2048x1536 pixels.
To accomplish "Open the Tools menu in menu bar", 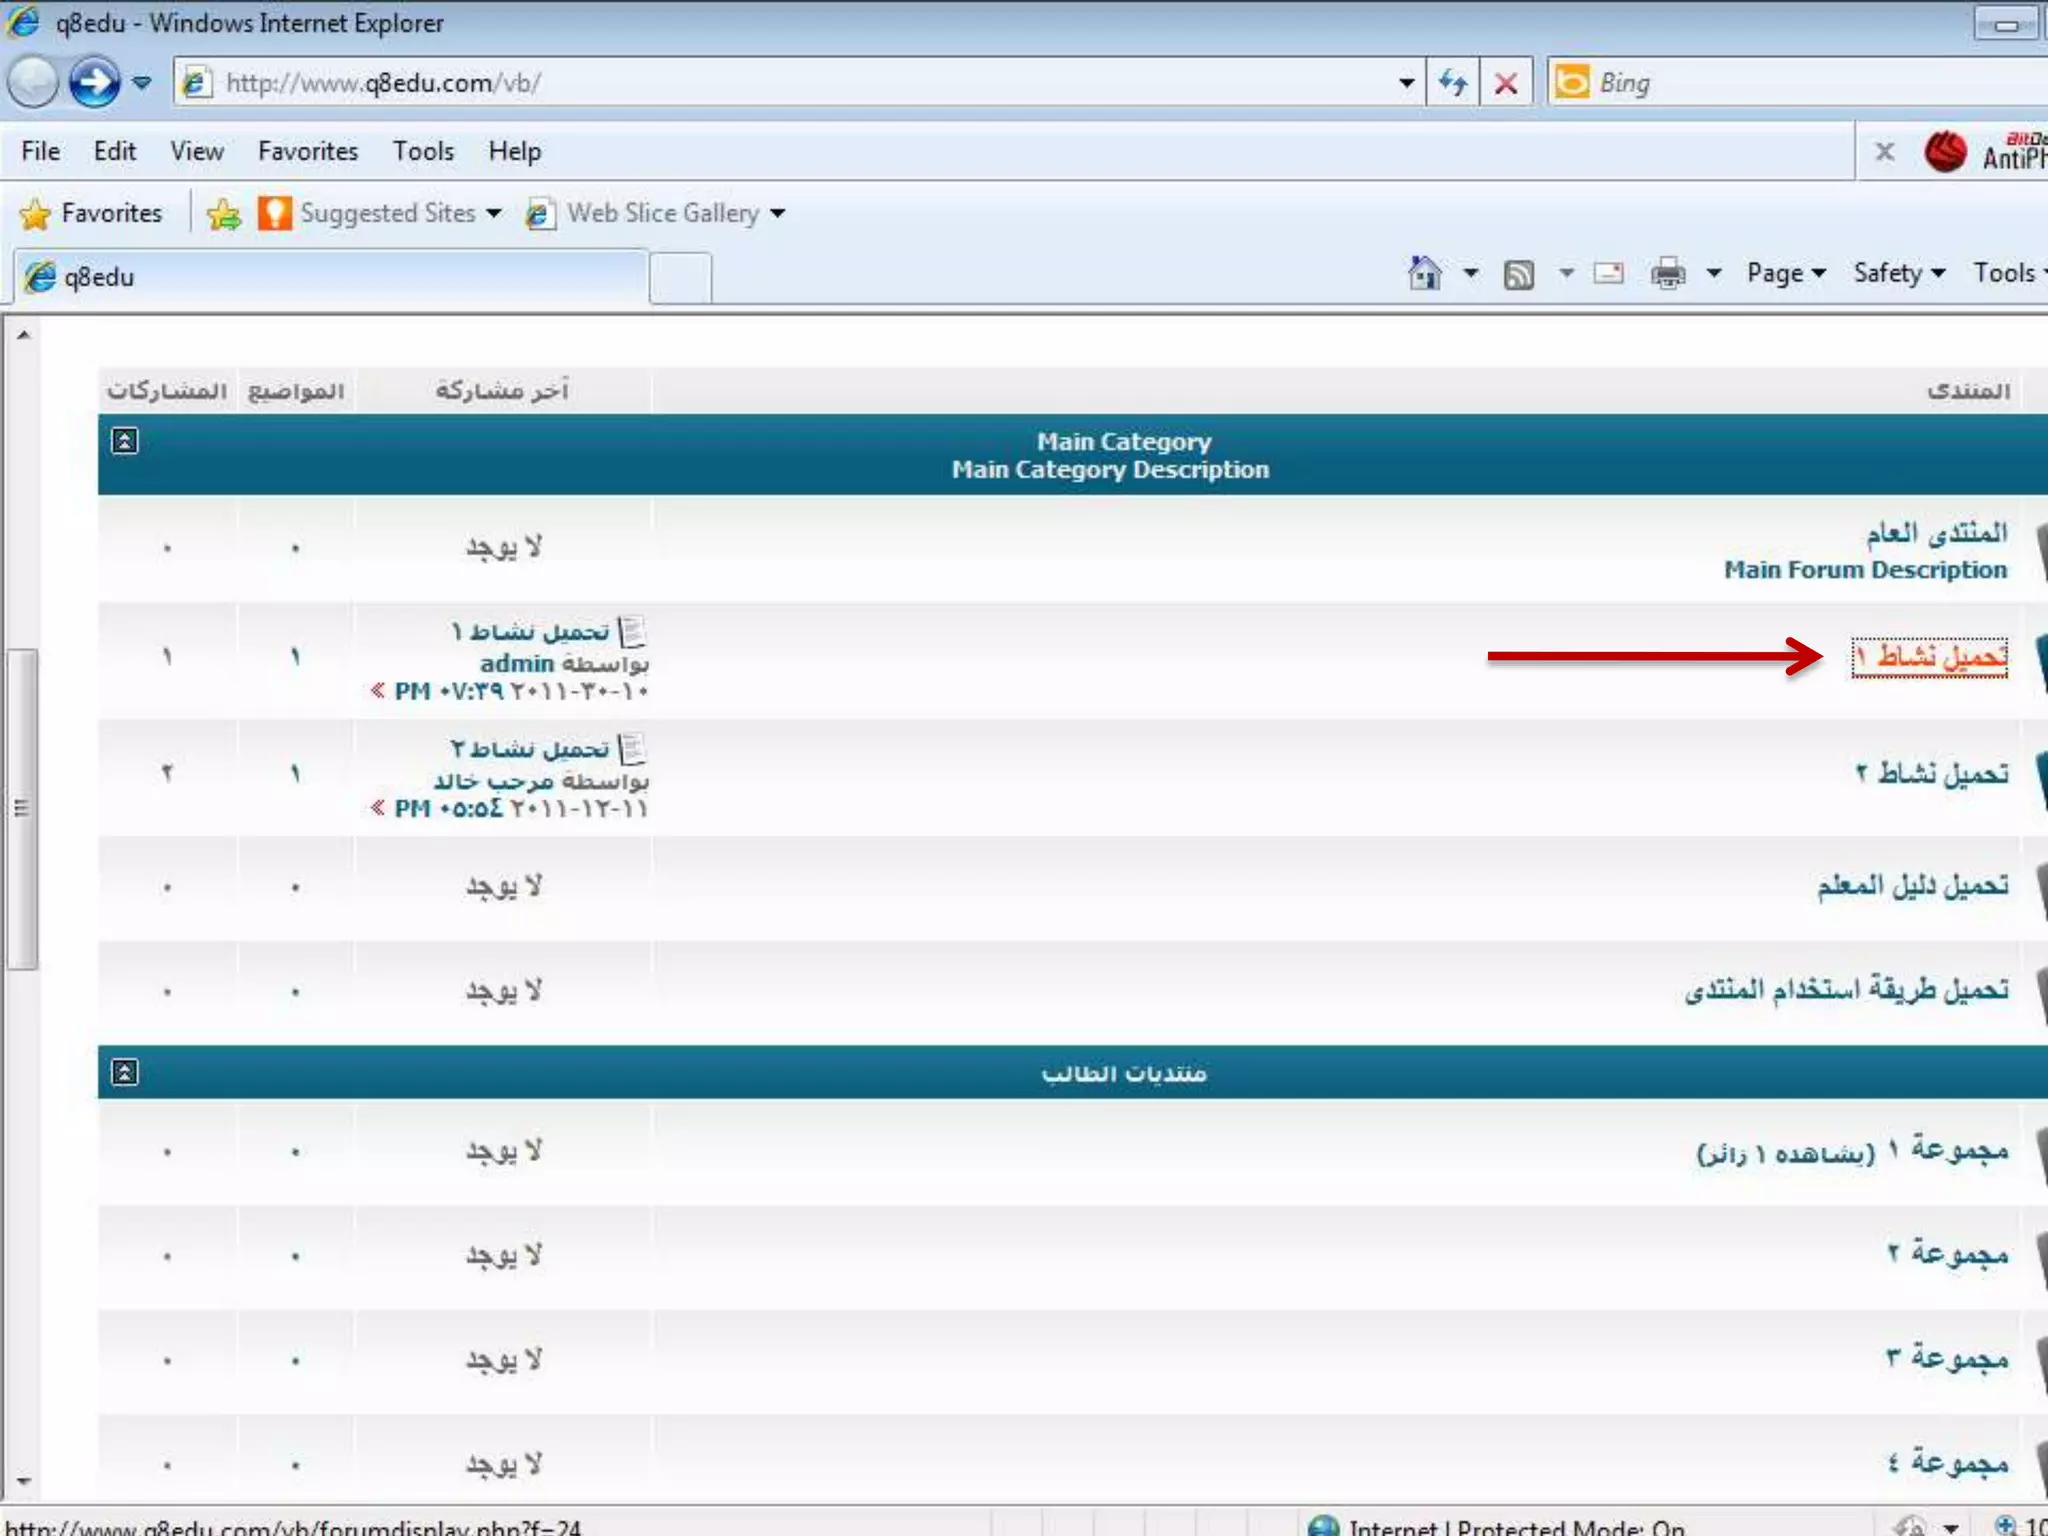I will coord(423,151).
